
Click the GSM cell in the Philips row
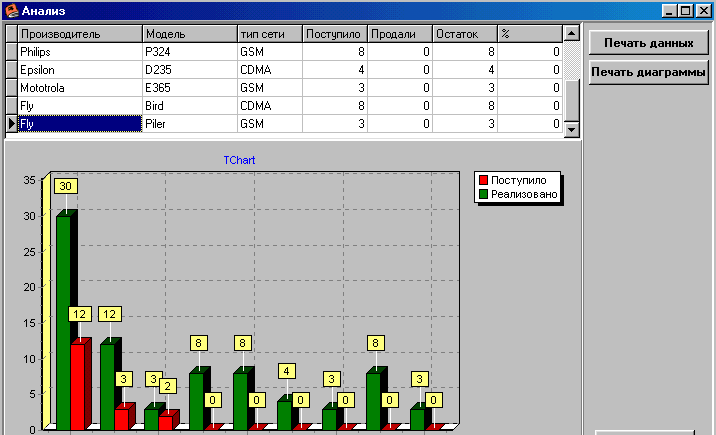click(270, 52)
